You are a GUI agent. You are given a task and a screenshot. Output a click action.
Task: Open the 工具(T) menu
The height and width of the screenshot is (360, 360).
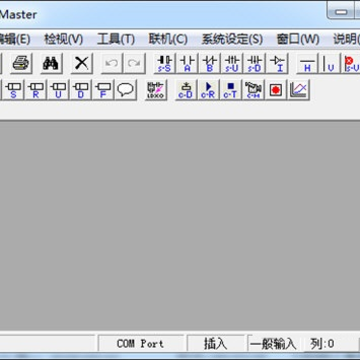(116, 39)
